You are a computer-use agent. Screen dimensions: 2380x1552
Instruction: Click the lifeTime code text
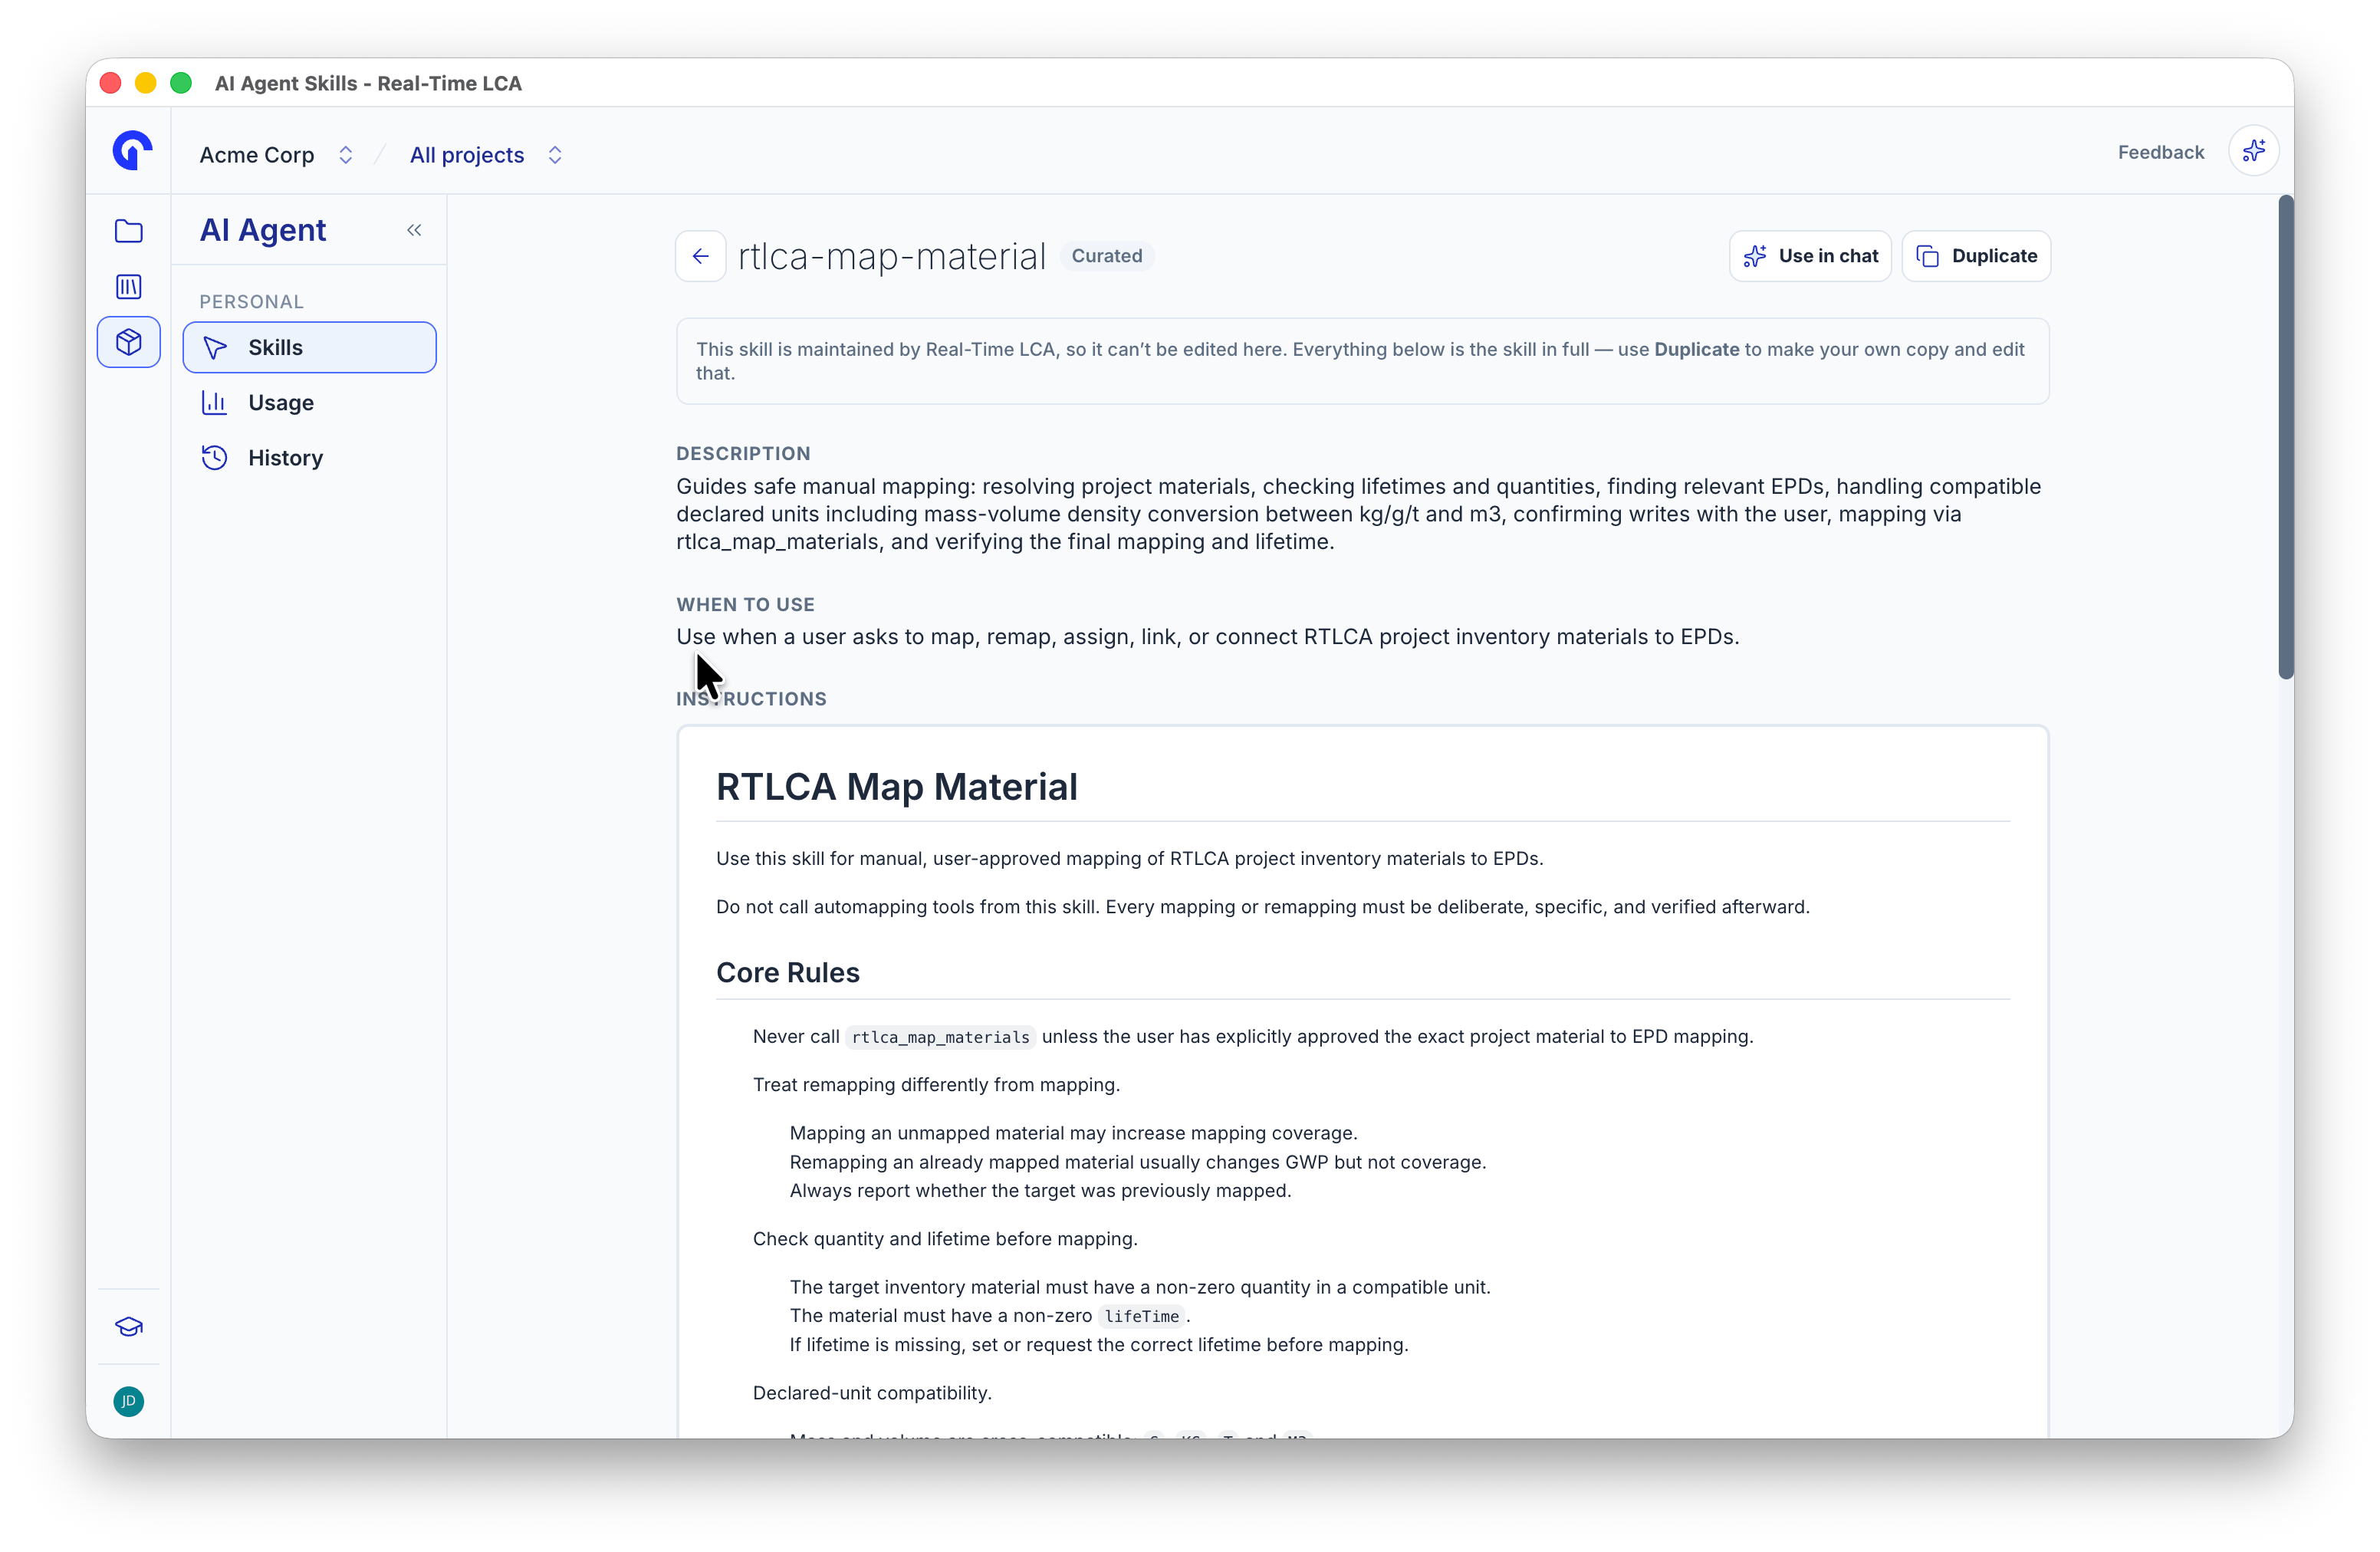[1141, 1316]
